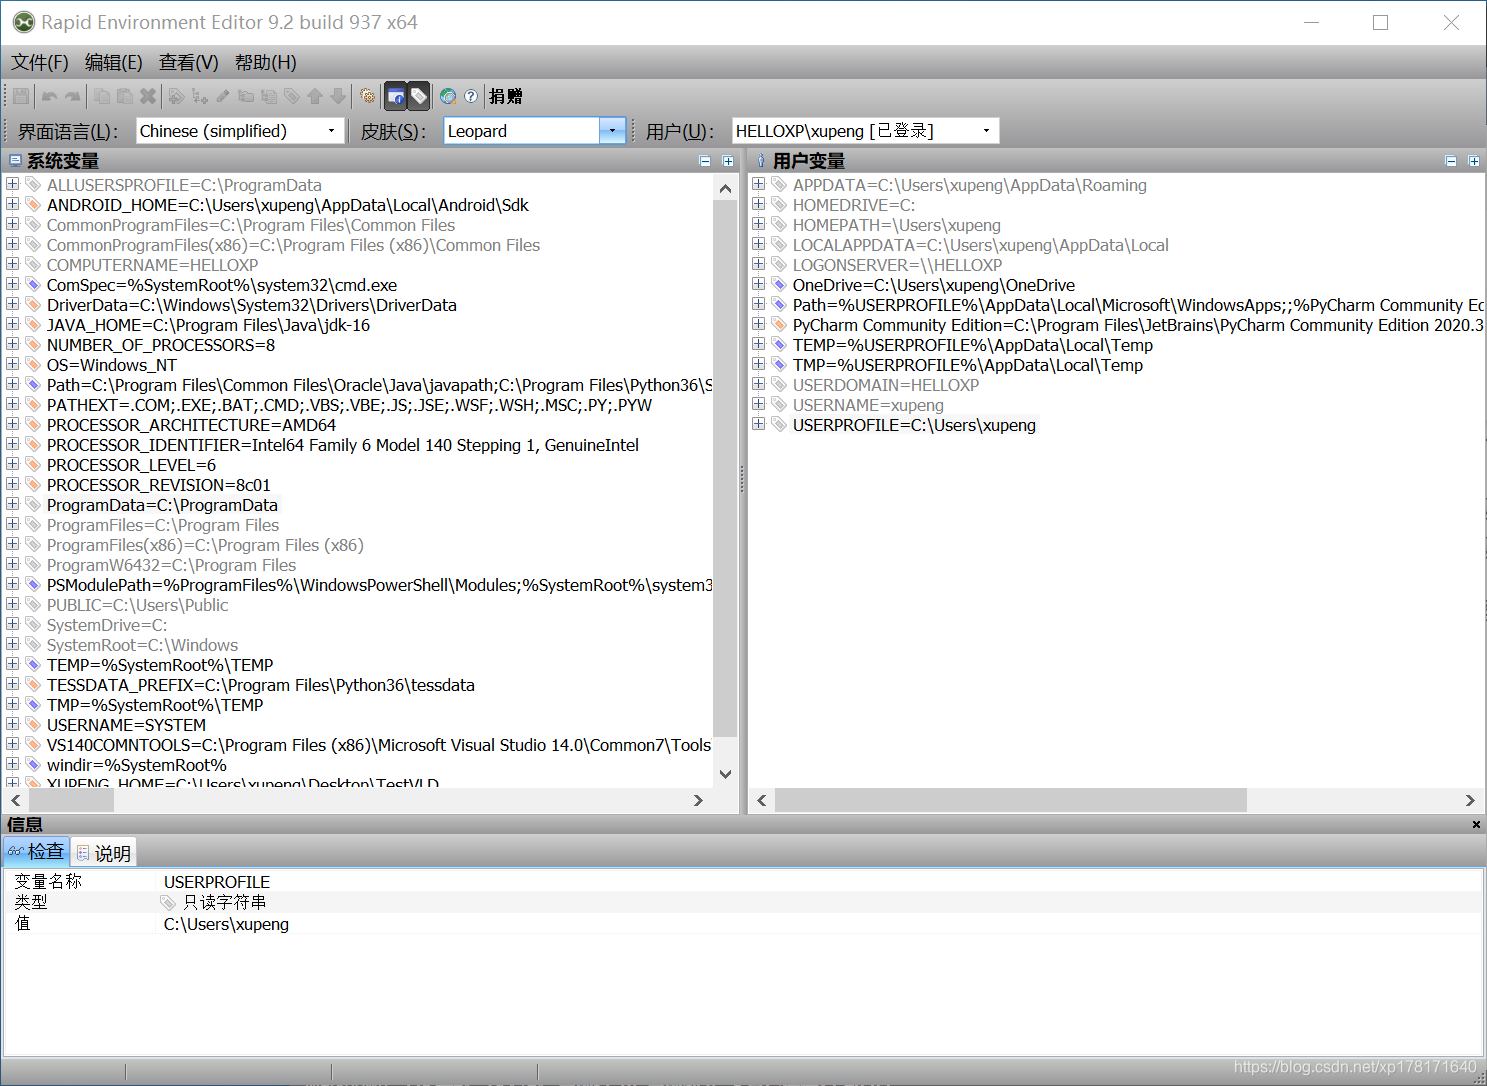Select the NUMBER_OF_PROCESSORS=8 row
The height and width of the screenshot is (1086, 1487).
coord(161,345)
